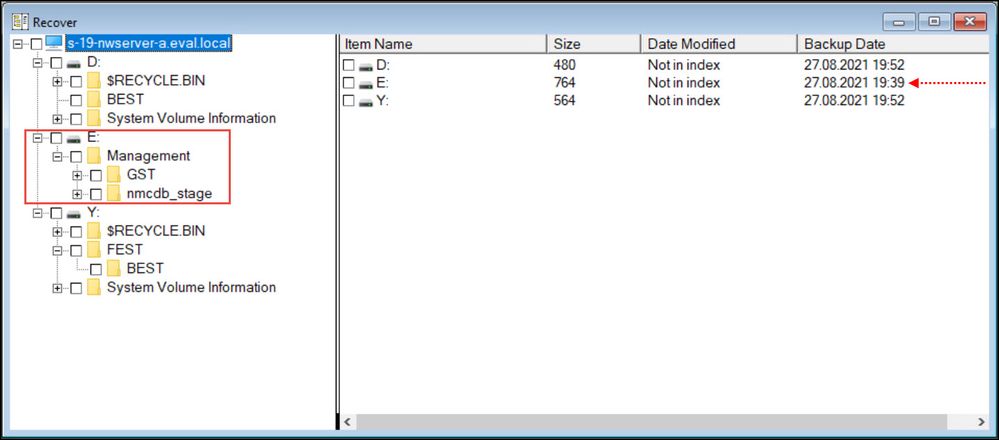Click System Volume Information folder icon under Y:

[94, 287]
